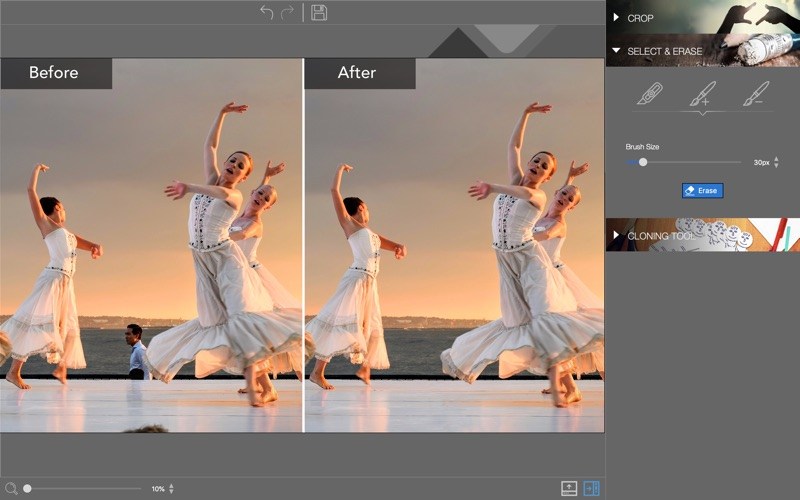
Task: Switch to single image view mode
Action: click(x=569, y=488)
